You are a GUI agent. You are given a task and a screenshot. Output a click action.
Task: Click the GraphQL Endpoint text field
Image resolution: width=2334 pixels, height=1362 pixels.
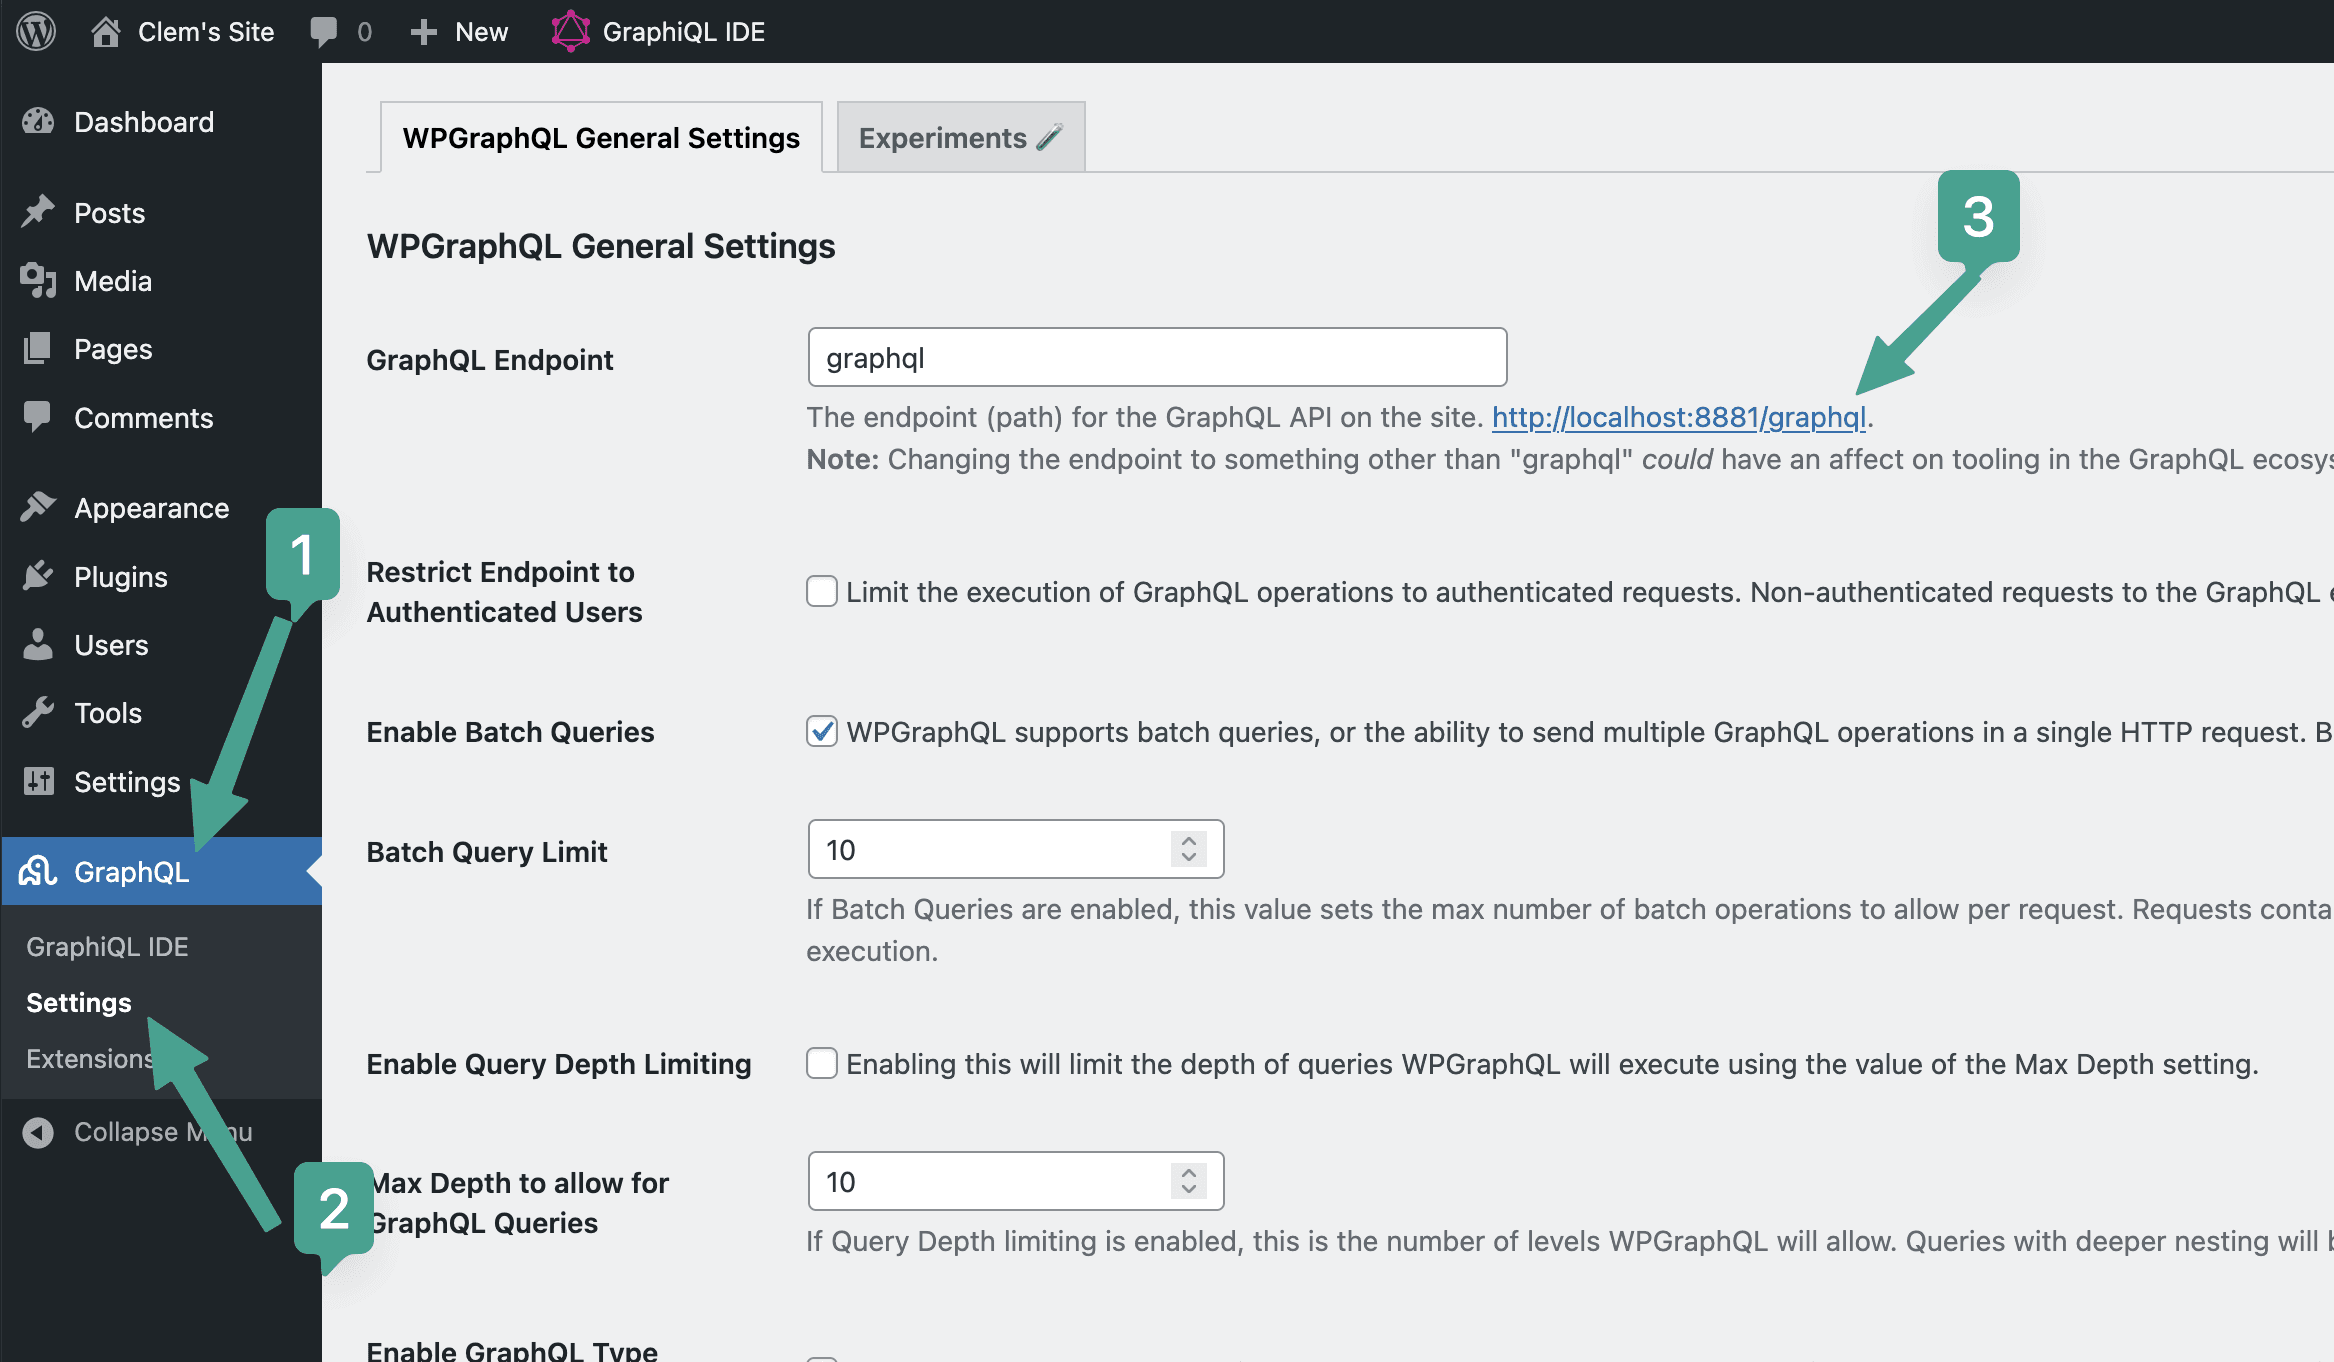[x=1157, y=358]
